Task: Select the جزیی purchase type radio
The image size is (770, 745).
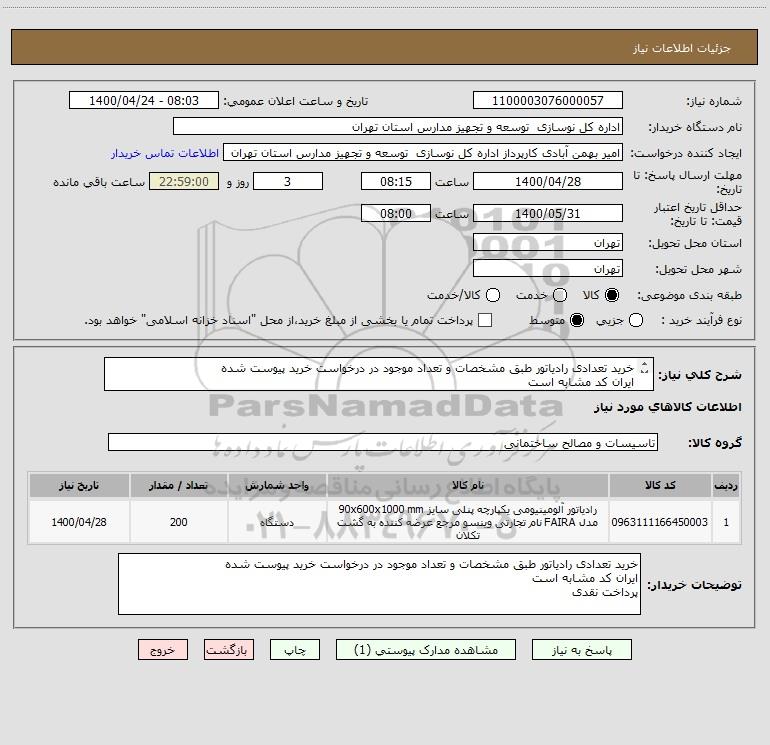Action: tap(636, 320)
